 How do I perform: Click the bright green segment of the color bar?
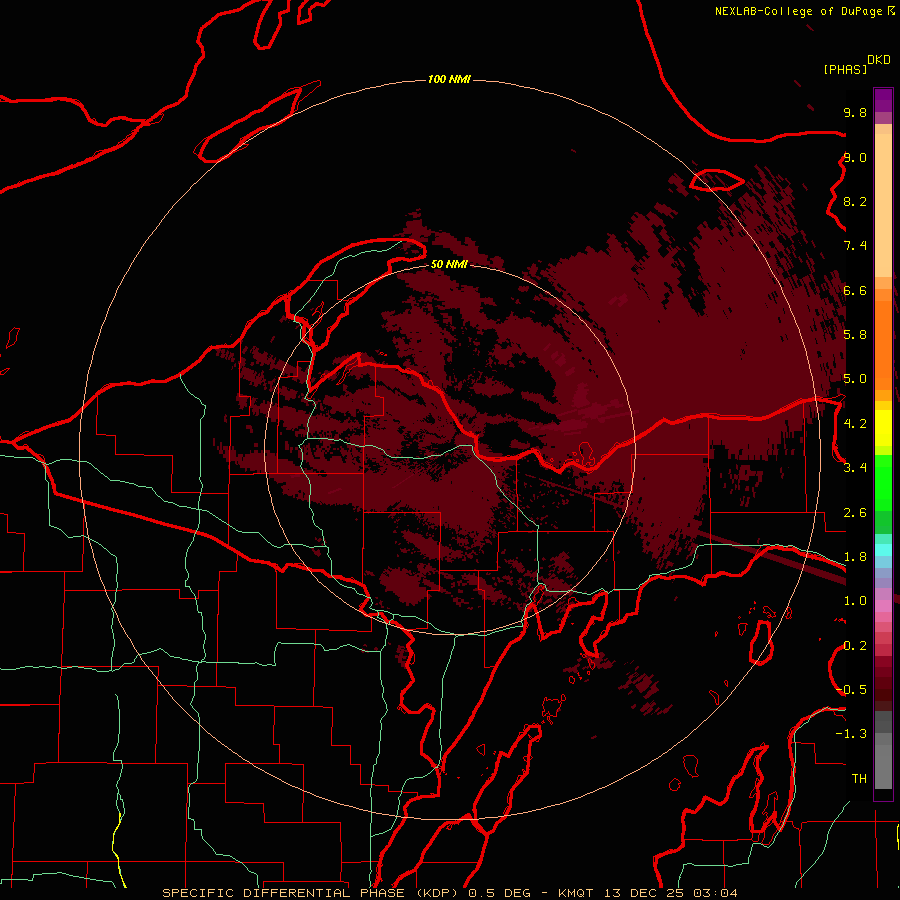[883, 483]
